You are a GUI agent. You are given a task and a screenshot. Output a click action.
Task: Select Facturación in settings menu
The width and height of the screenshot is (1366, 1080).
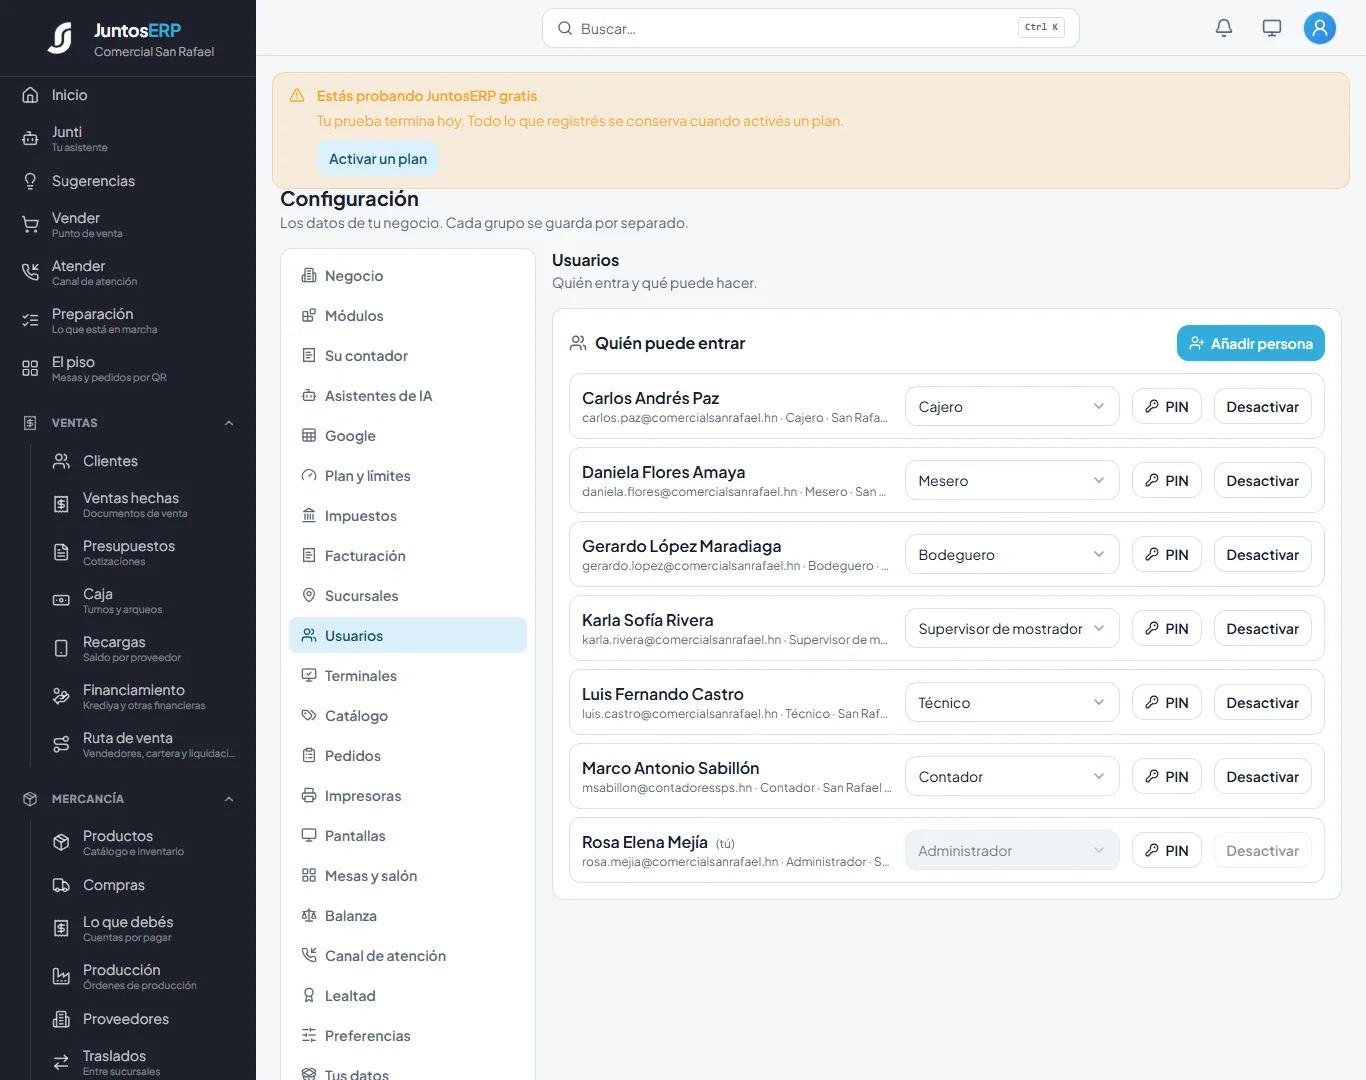point(408,556)
